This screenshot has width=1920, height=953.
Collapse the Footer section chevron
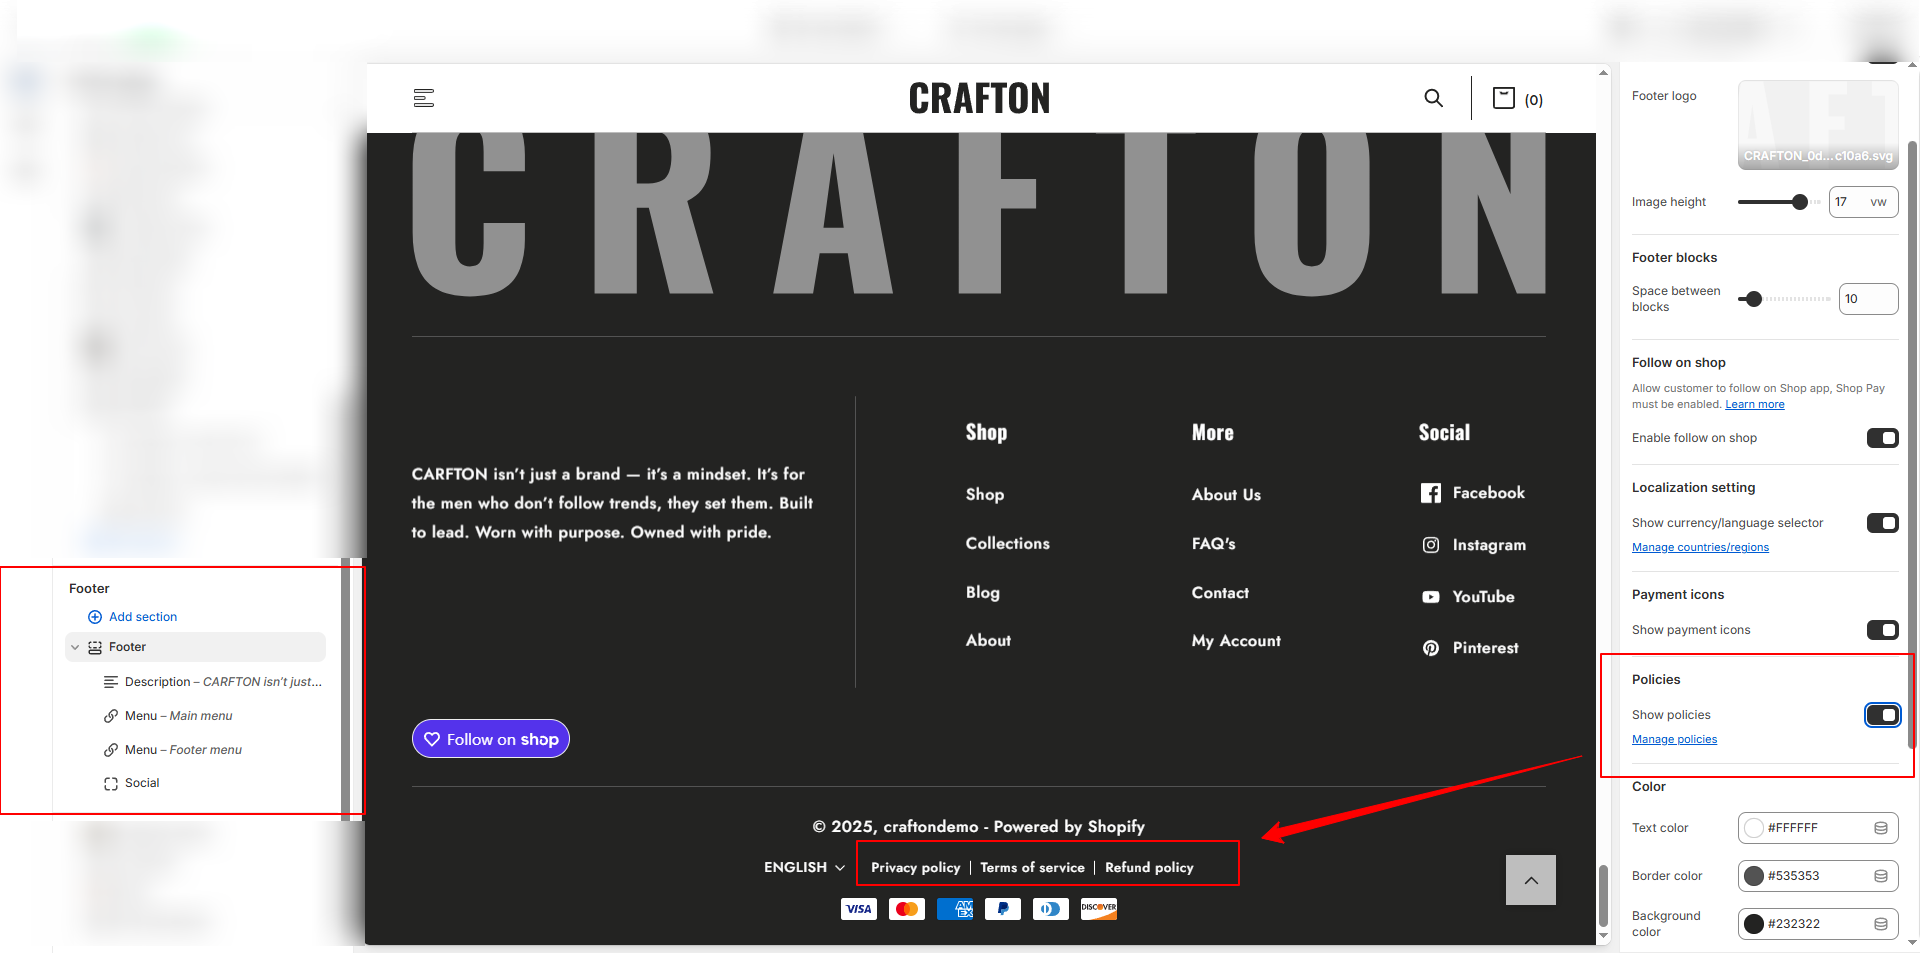click(x=75, y=647)
